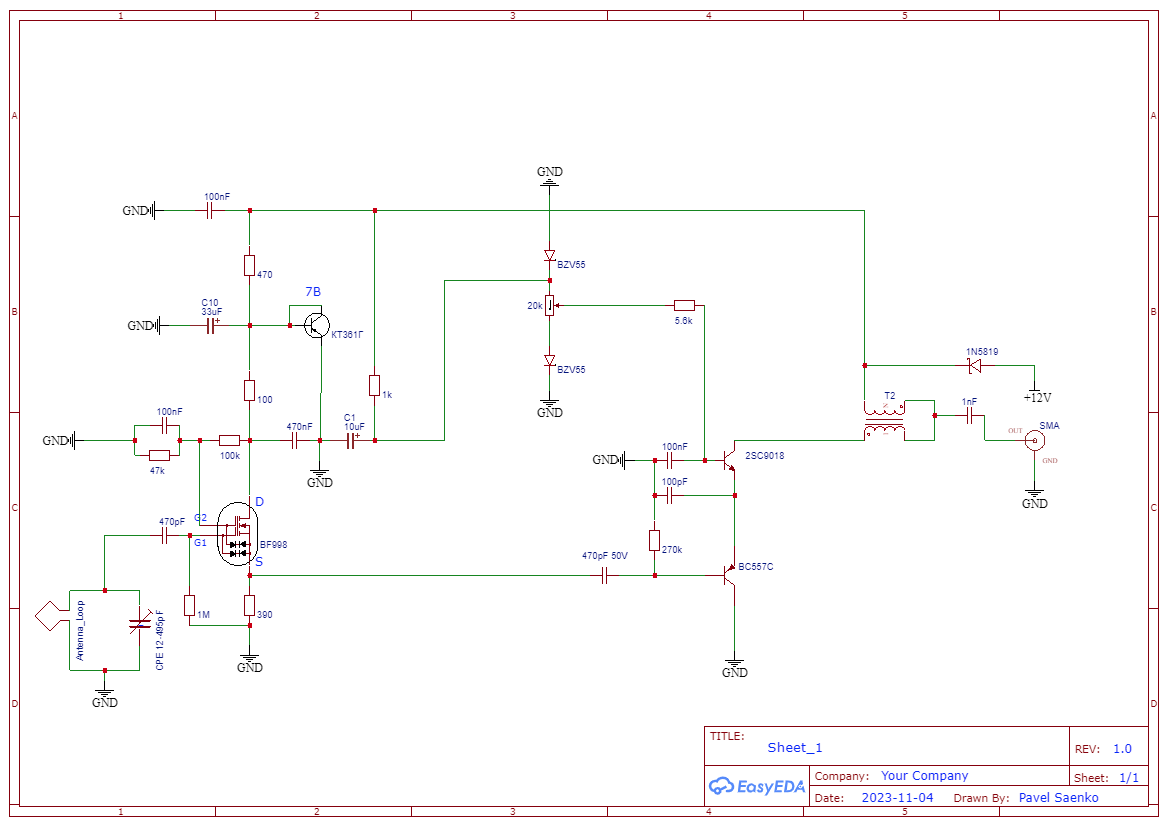Select the +12V power supply symbol
The height and width of the screenshot is (827, 1169).
click(1034, 396)
